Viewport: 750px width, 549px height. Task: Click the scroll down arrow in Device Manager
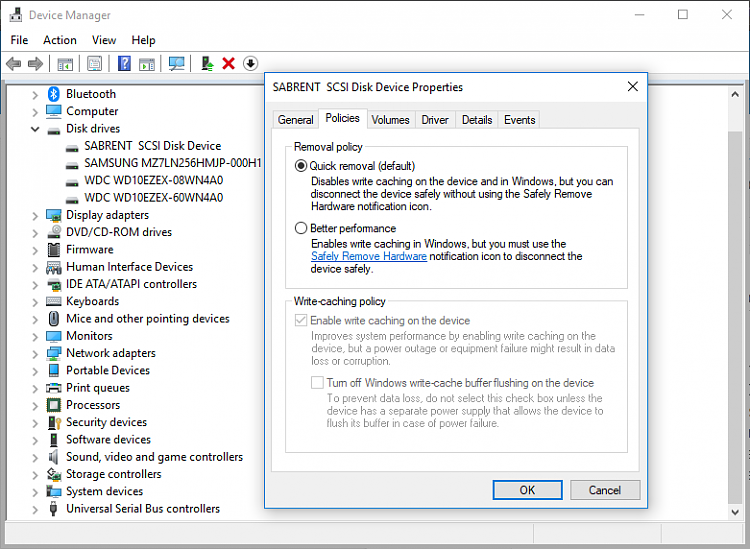[735, 512]
